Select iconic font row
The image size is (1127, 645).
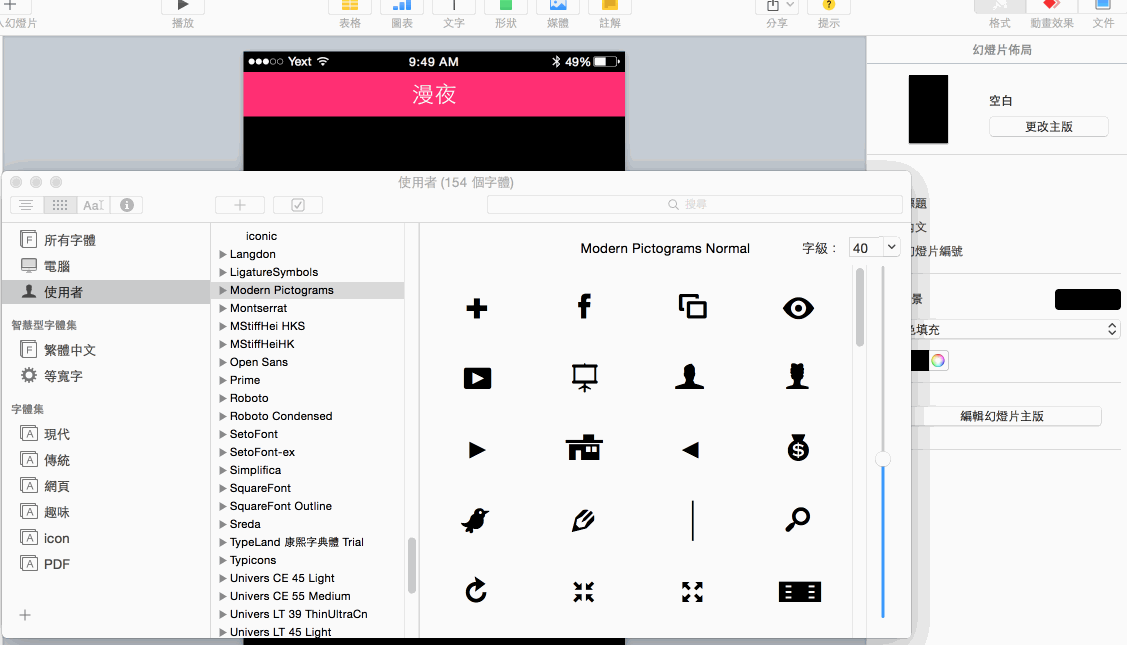[x=308, y=236]
